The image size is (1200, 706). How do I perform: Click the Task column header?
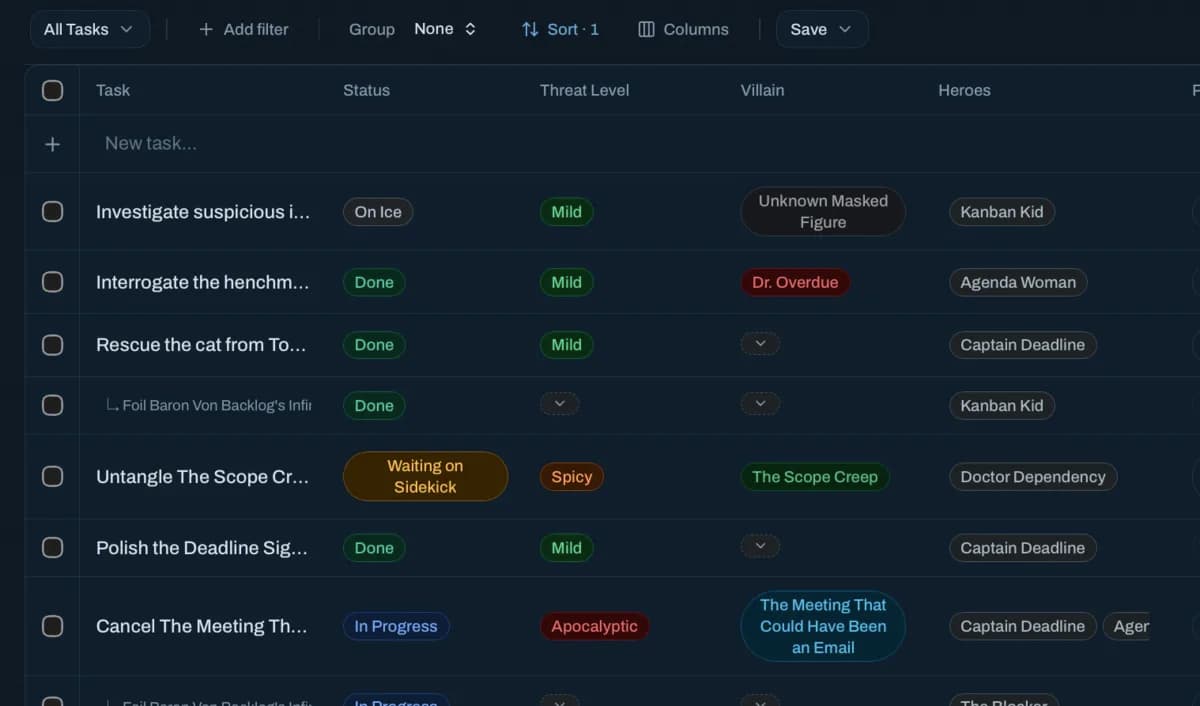(113, 90)
